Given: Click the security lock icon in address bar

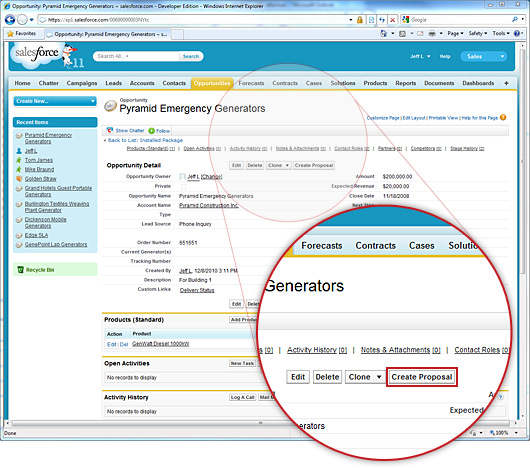Looking at the screenshot, I should (360, 20).
